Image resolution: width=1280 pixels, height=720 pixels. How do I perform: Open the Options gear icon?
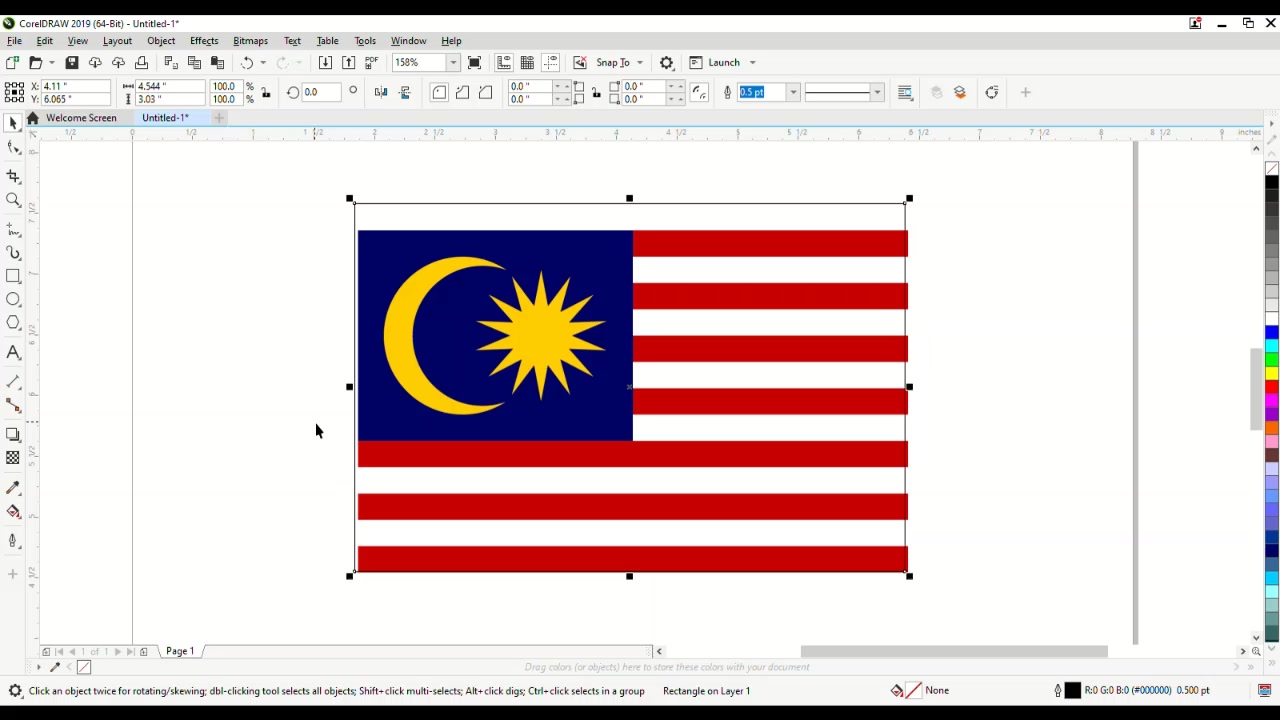pos(667,63)
